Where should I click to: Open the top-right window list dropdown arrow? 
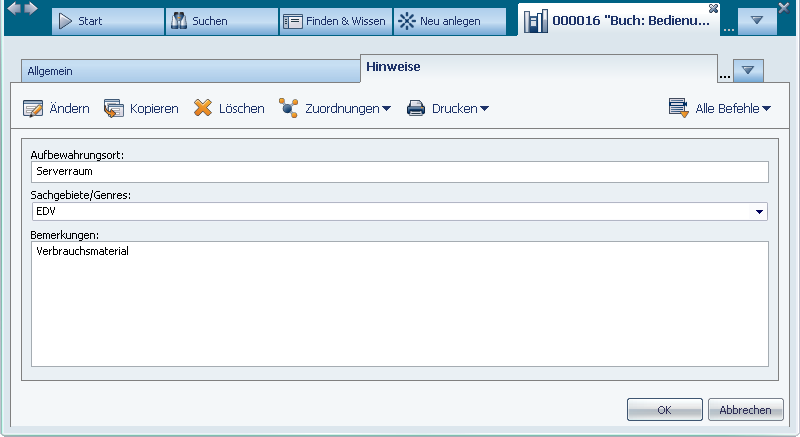click(757, 21)
